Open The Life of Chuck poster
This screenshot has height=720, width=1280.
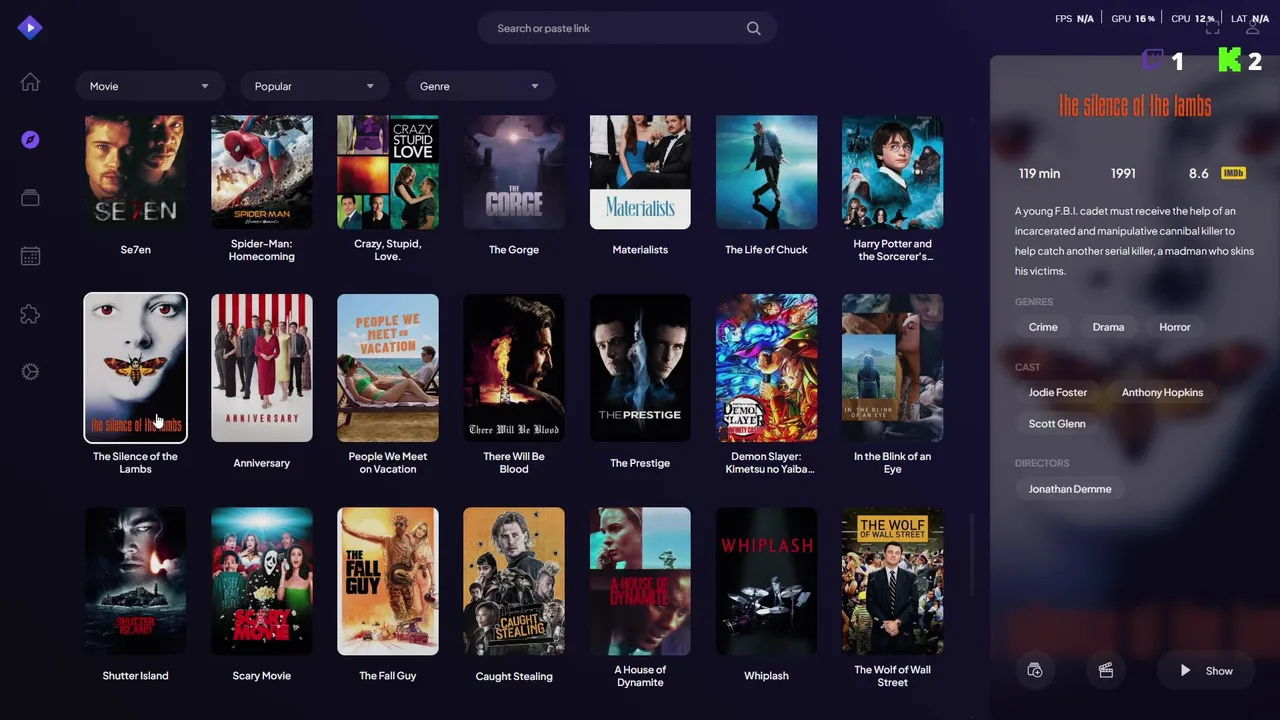pyautogui.click(x=766, y=172)
